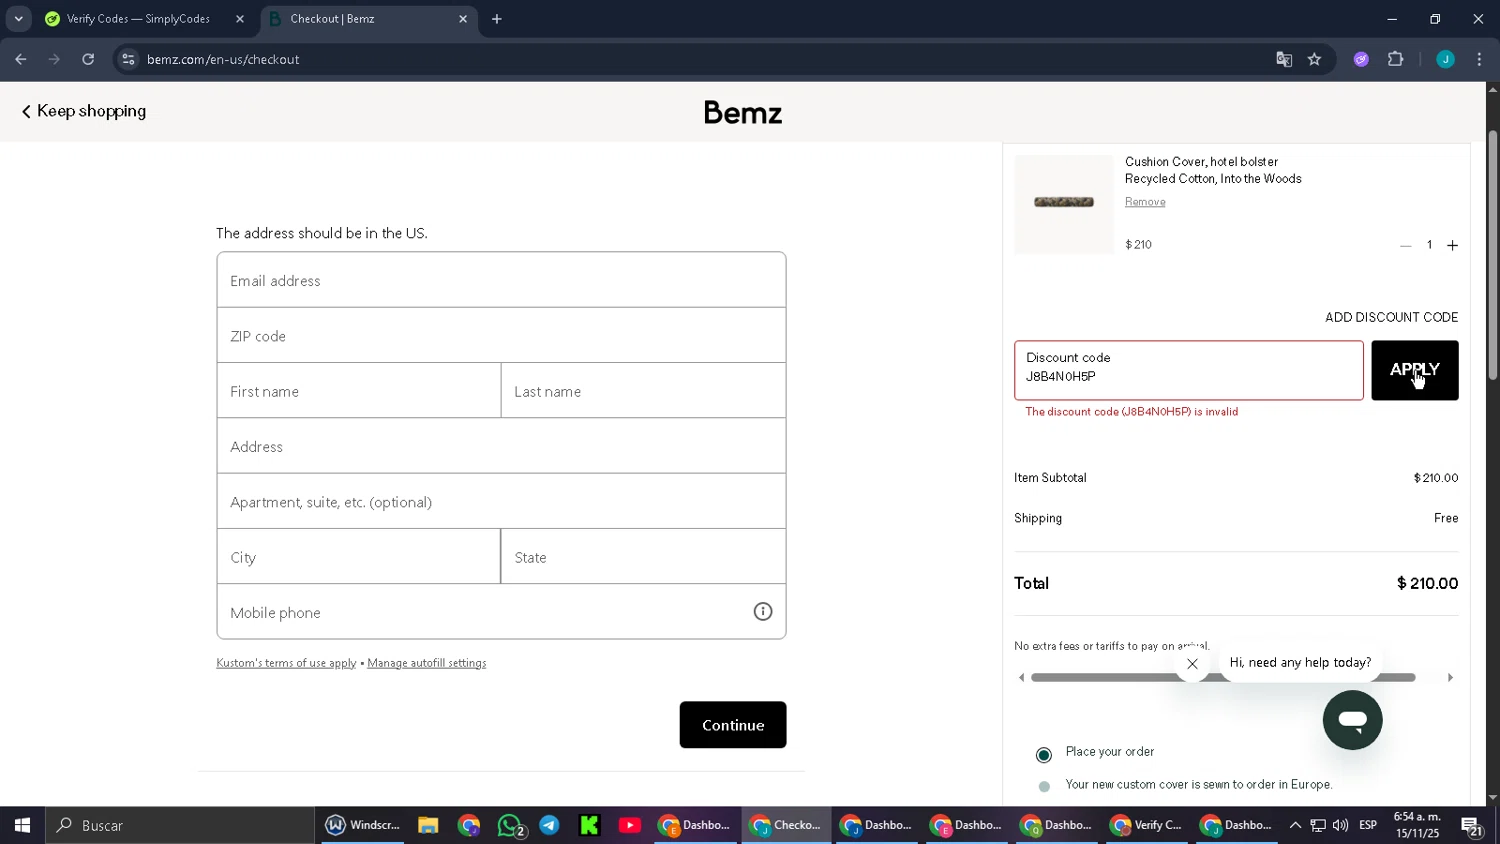Select the First name input

pos(358,391)
